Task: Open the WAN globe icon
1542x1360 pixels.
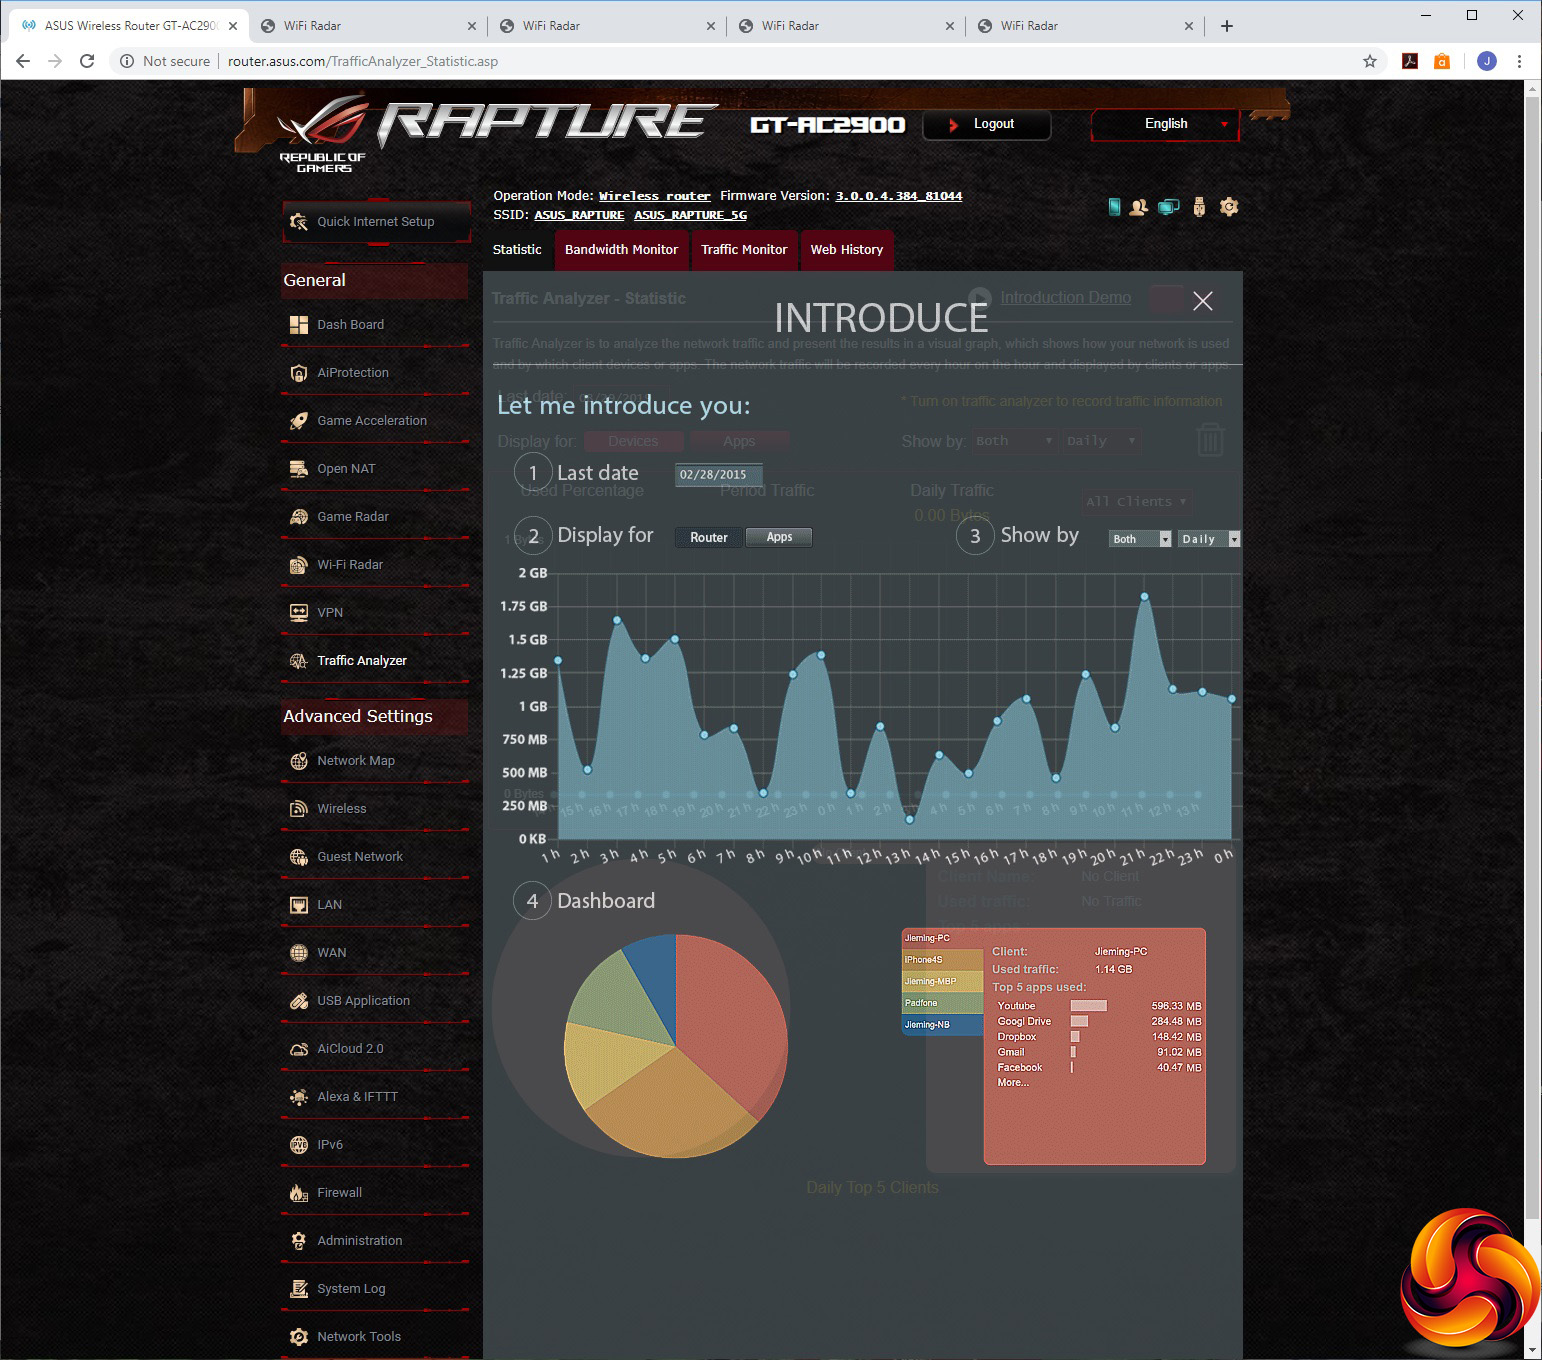Action: click(x=298, y=953)
